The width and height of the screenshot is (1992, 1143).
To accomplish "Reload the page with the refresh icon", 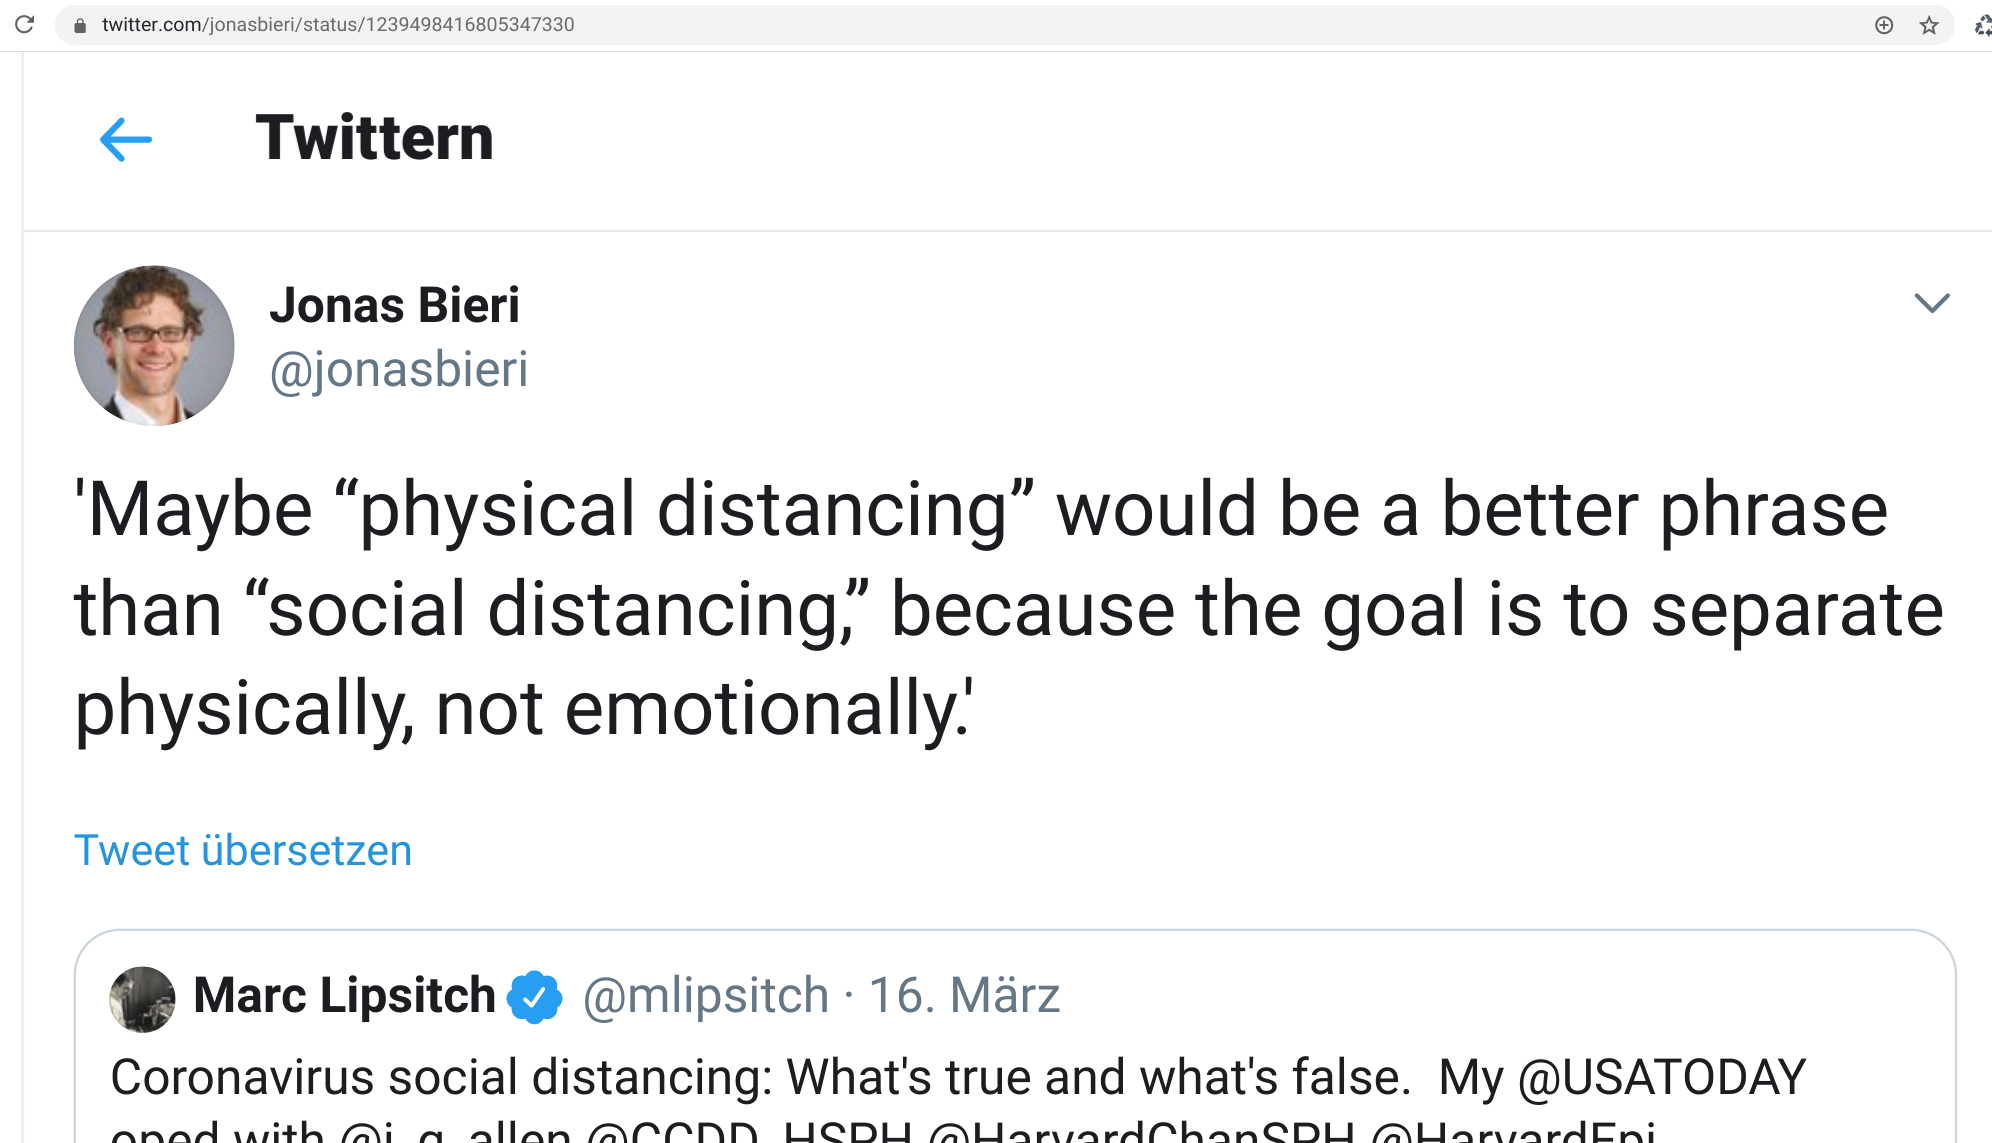I will tap(25, 24).
